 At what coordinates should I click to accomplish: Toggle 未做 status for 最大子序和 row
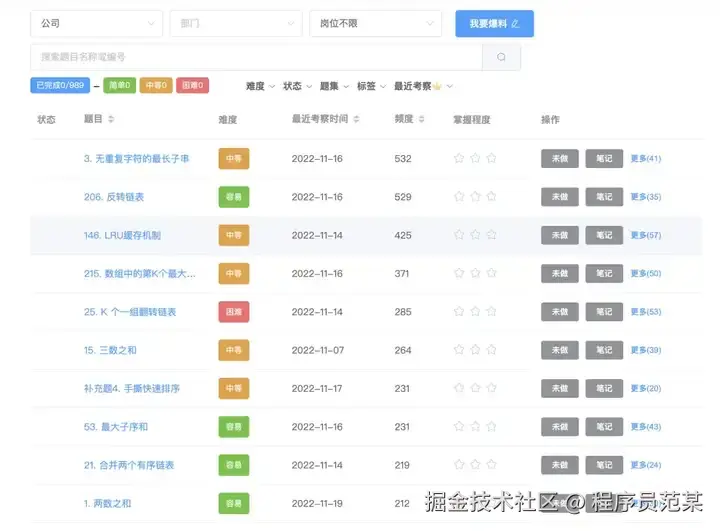tap(560, 427)
